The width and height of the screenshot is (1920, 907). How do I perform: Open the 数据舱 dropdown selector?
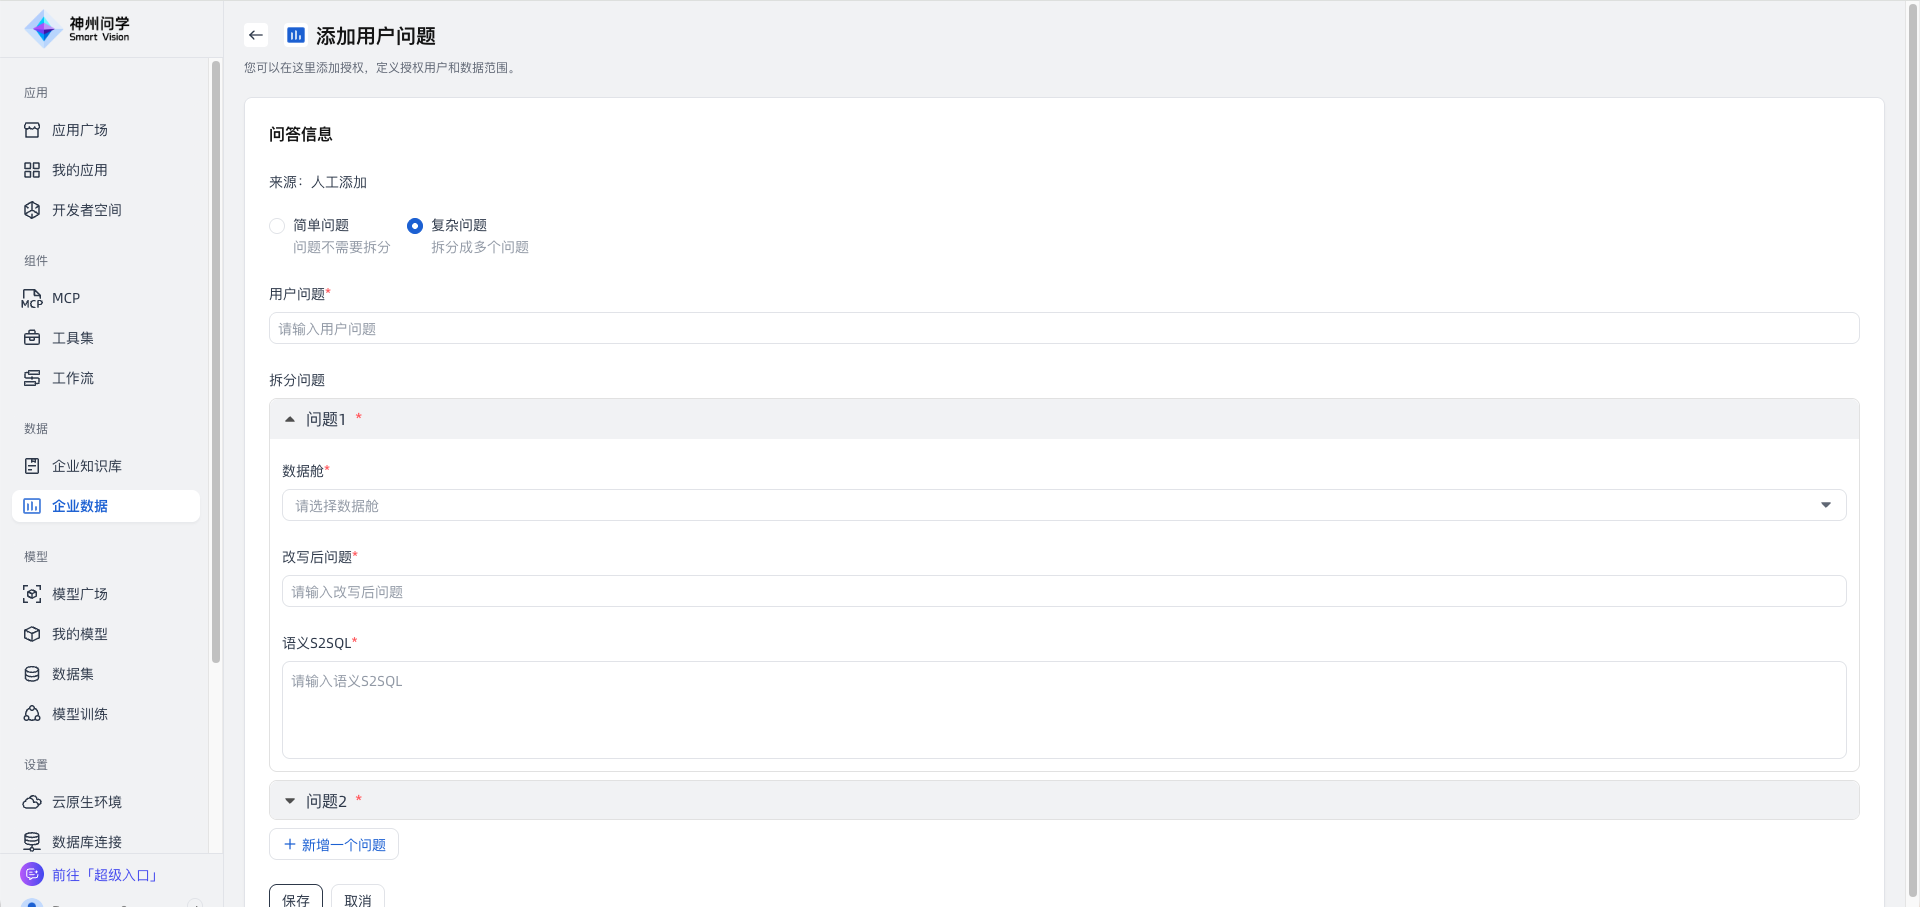pos(1063,506)
